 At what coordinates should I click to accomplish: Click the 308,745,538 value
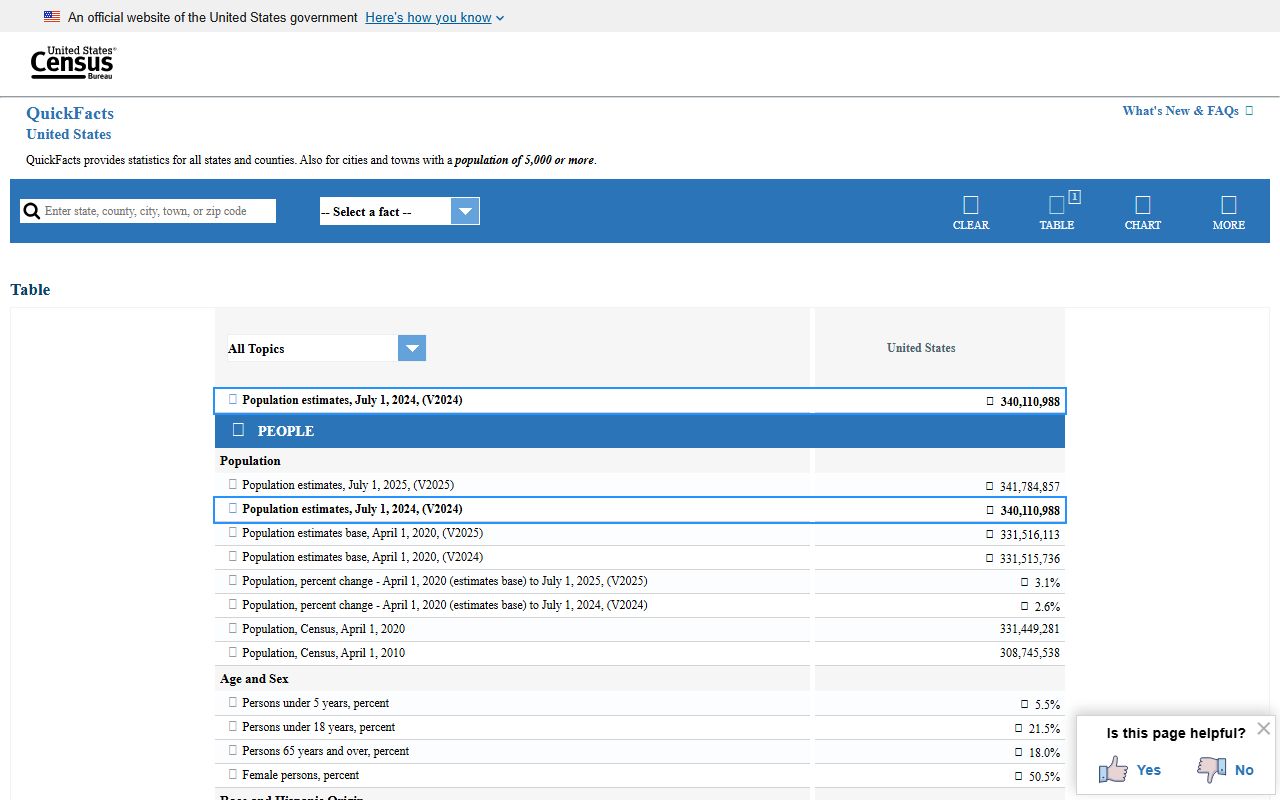point(1030,653)
